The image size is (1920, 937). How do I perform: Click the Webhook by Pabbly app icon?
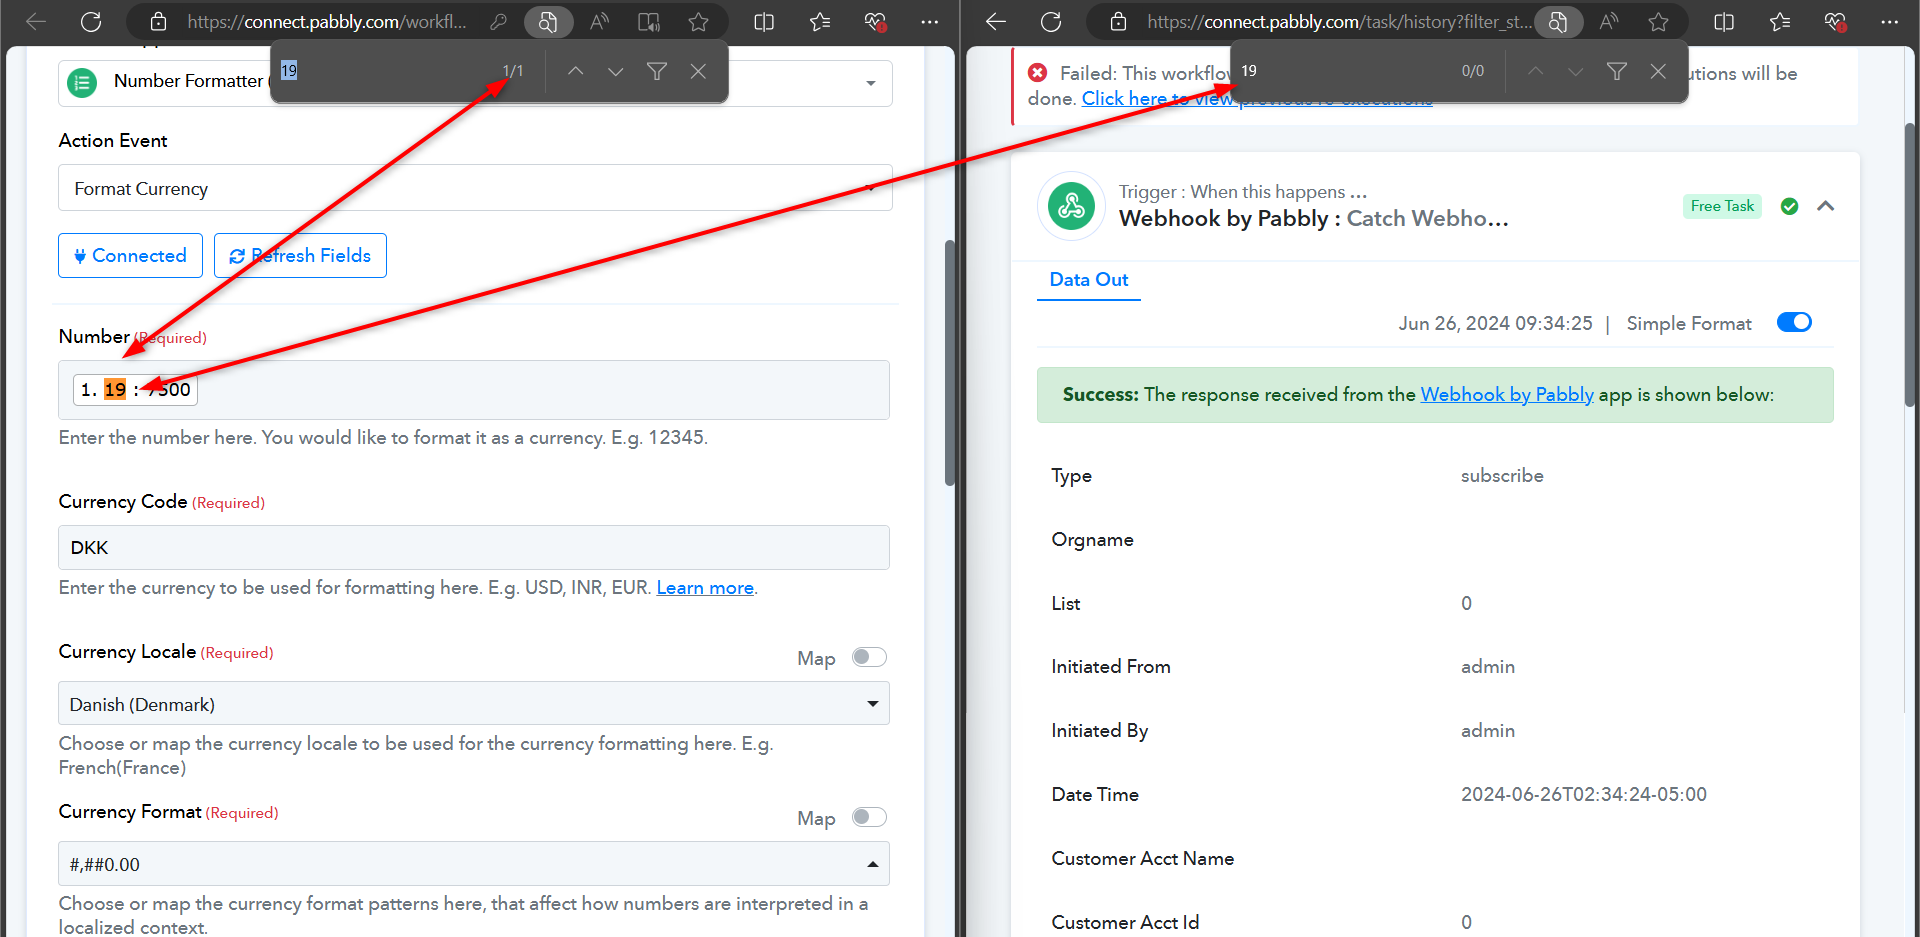pyautogui.click(x=1071, y=206)
